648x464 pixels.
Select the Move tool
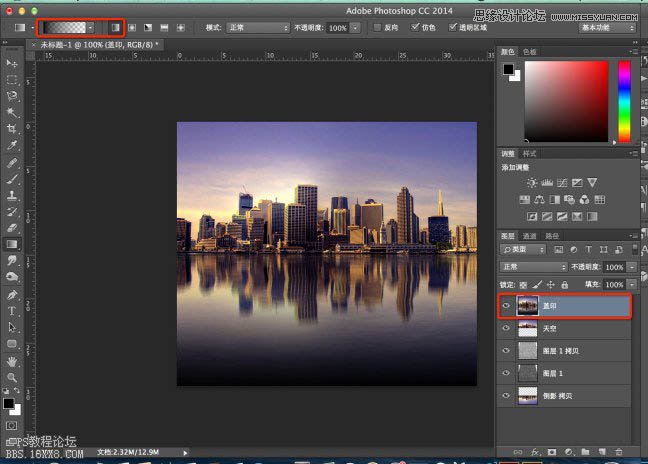click(12, 62)
